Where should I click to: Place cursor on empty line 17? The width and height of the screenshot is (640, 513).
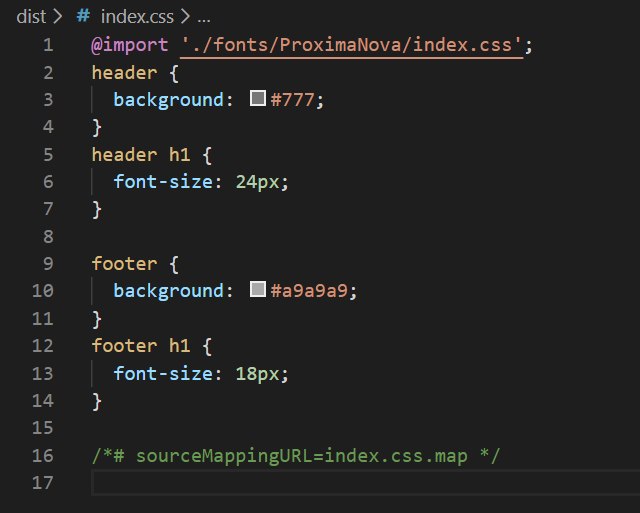click(x=365, y=483)
